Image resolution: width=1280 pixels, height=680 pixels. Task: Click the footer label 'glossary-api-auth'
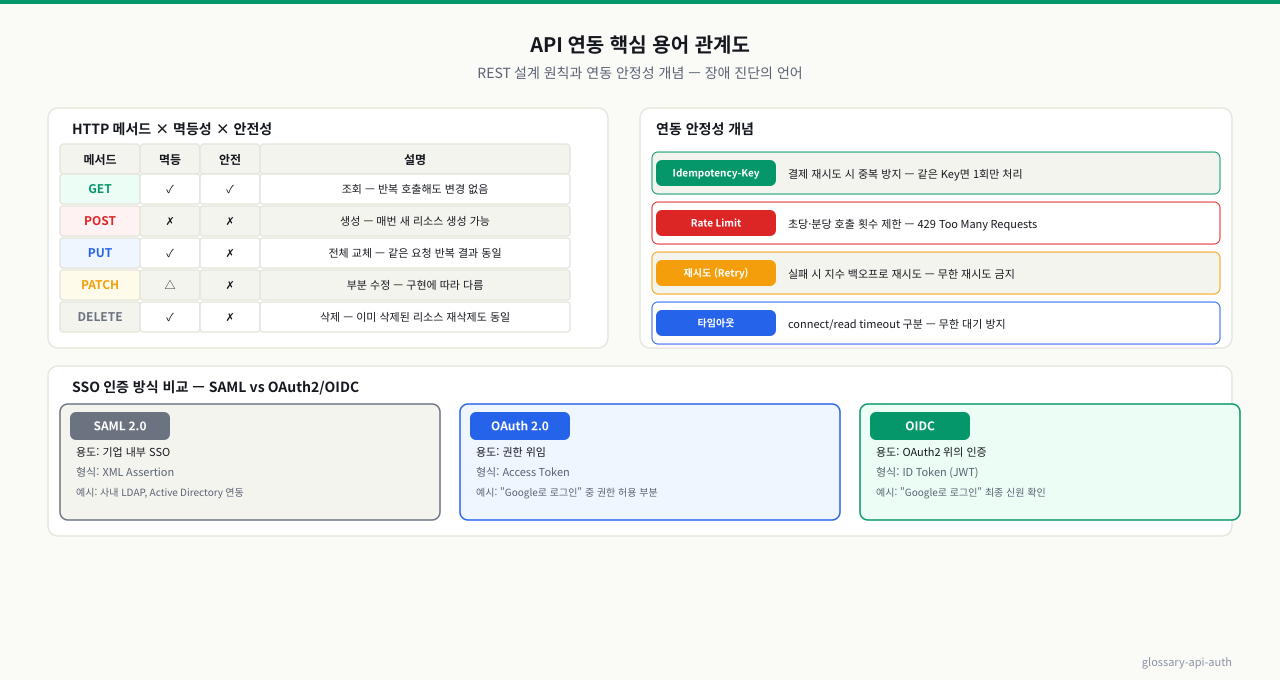(1187, 662)
